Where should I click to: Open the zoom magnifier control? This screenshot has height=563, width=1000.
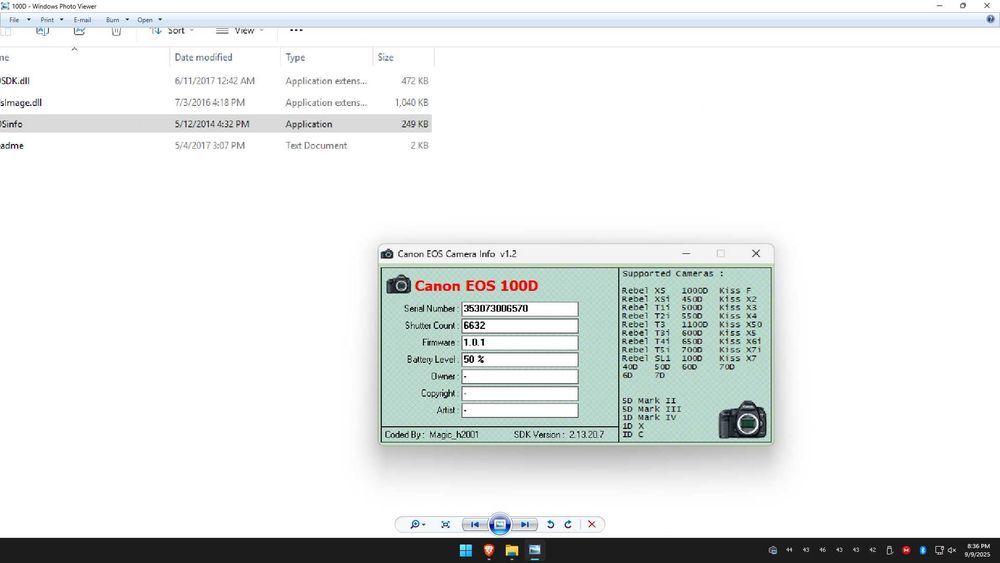click(417, 524)
